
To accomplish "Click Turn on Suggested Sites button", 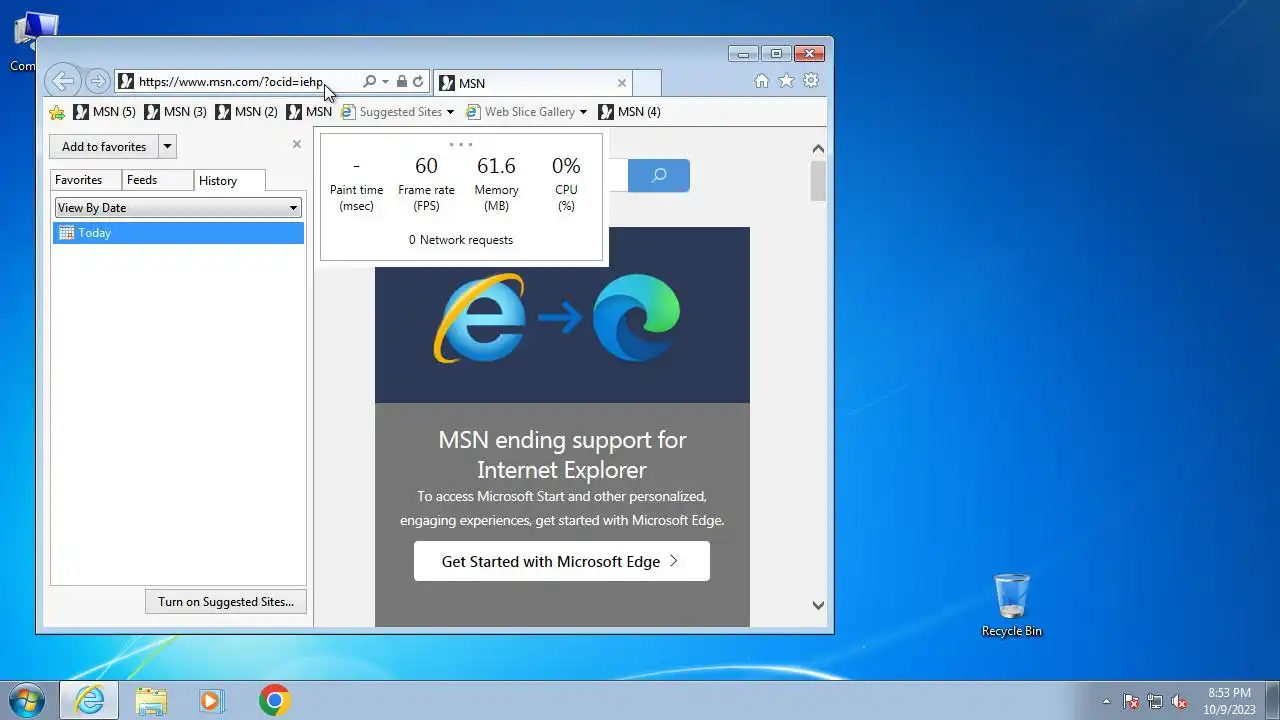I will (x=226, y=602).
